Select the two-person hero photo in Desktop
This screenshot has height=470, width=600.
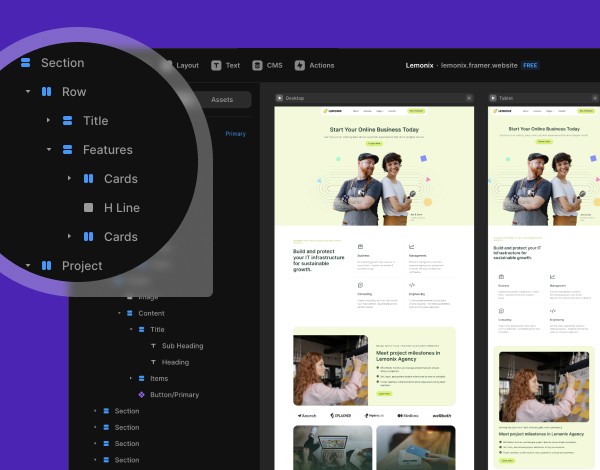coord(373,189)
